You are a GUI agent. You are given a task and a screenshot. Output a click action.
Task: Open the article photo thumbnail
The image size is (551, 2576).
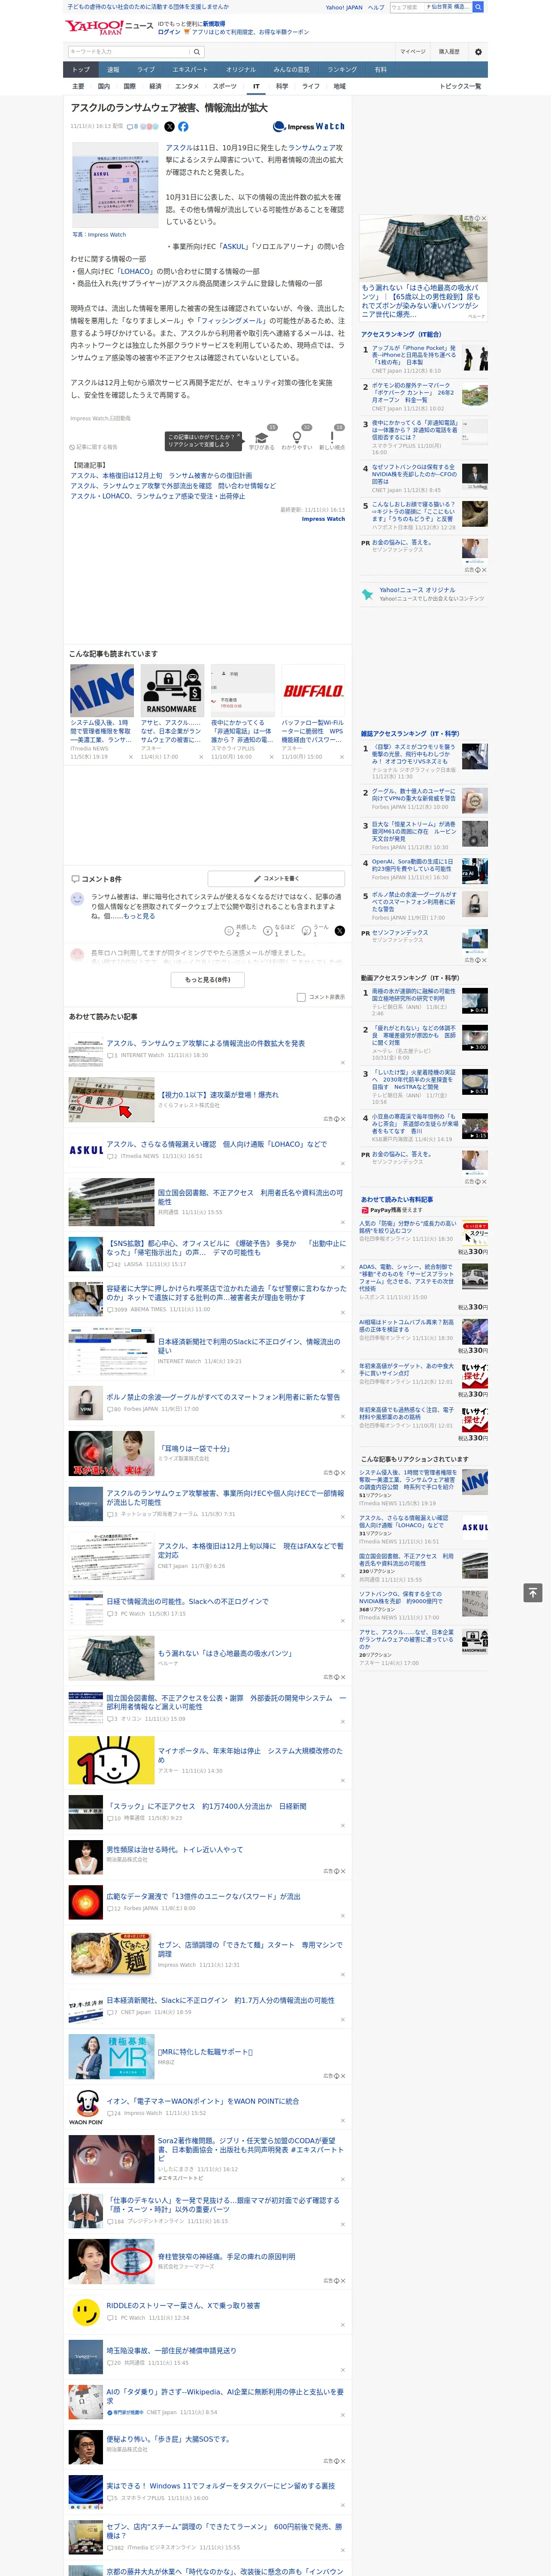115,185
